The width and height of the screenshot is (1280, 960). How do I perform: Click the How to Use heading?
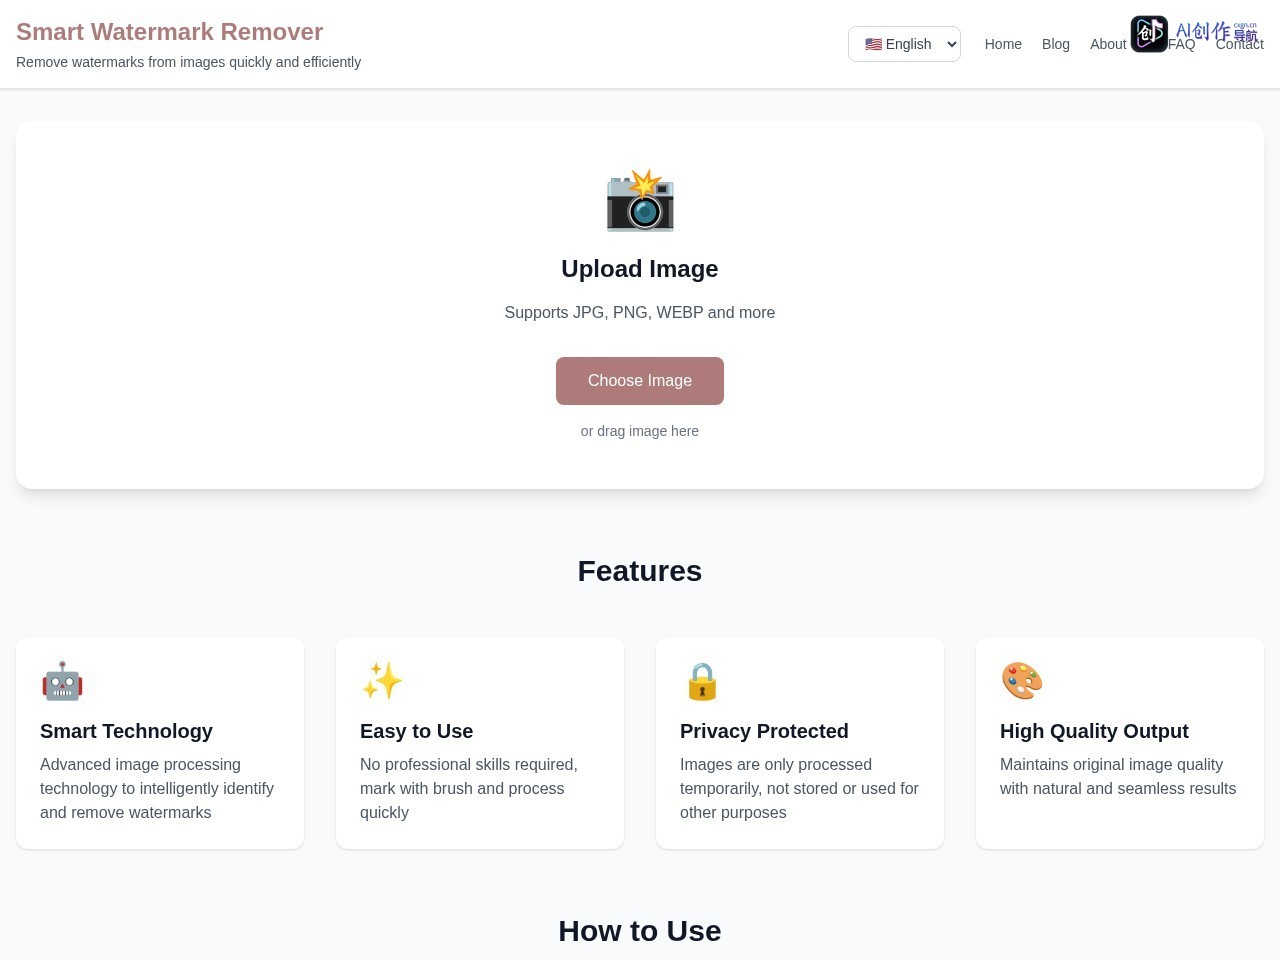click(640, 931)
